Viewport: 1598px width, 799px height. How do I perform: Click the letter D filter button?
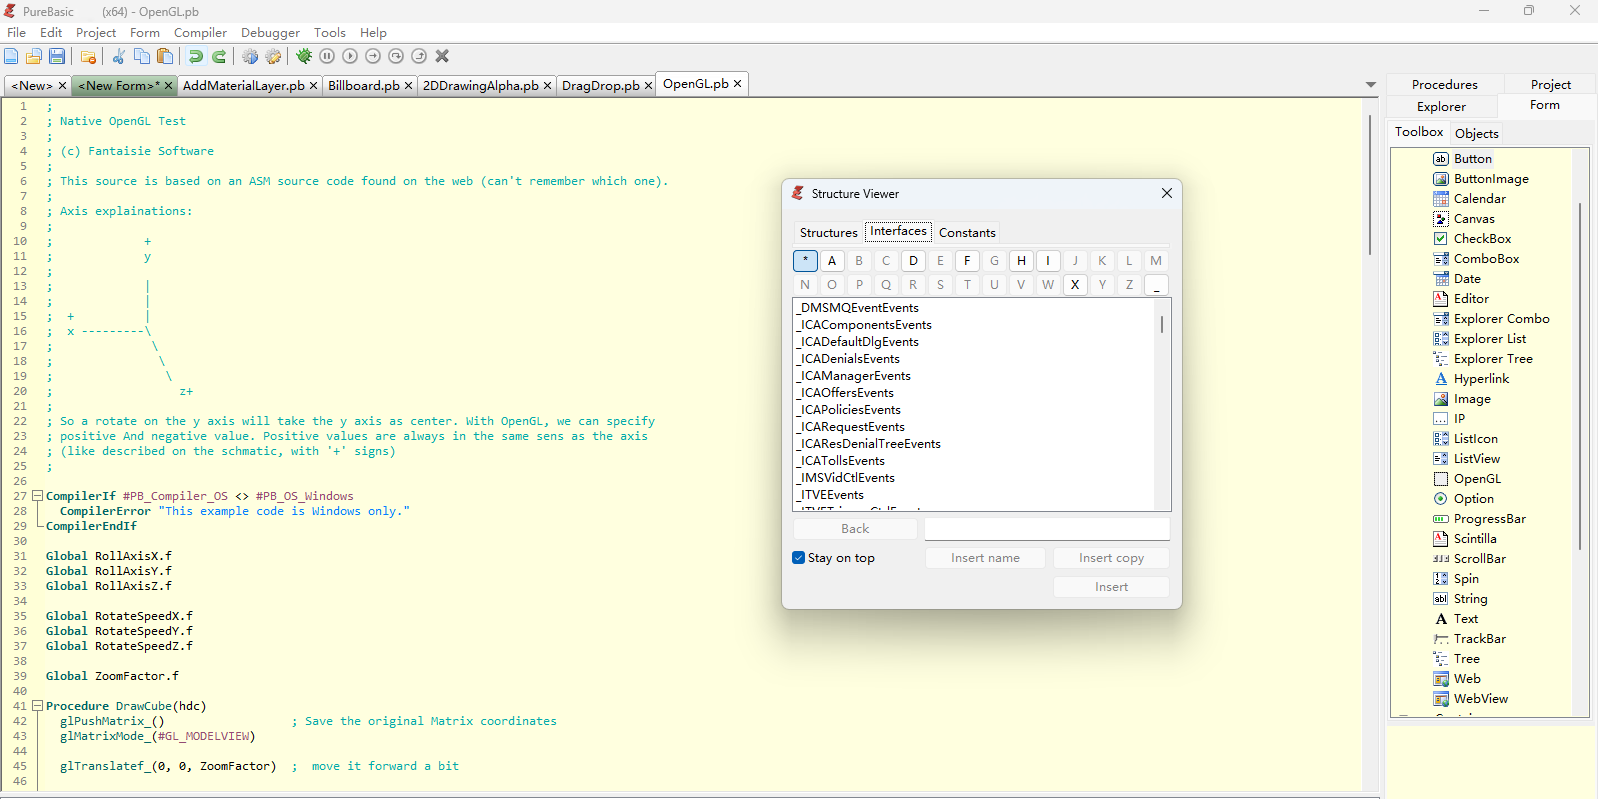(913, 261)
